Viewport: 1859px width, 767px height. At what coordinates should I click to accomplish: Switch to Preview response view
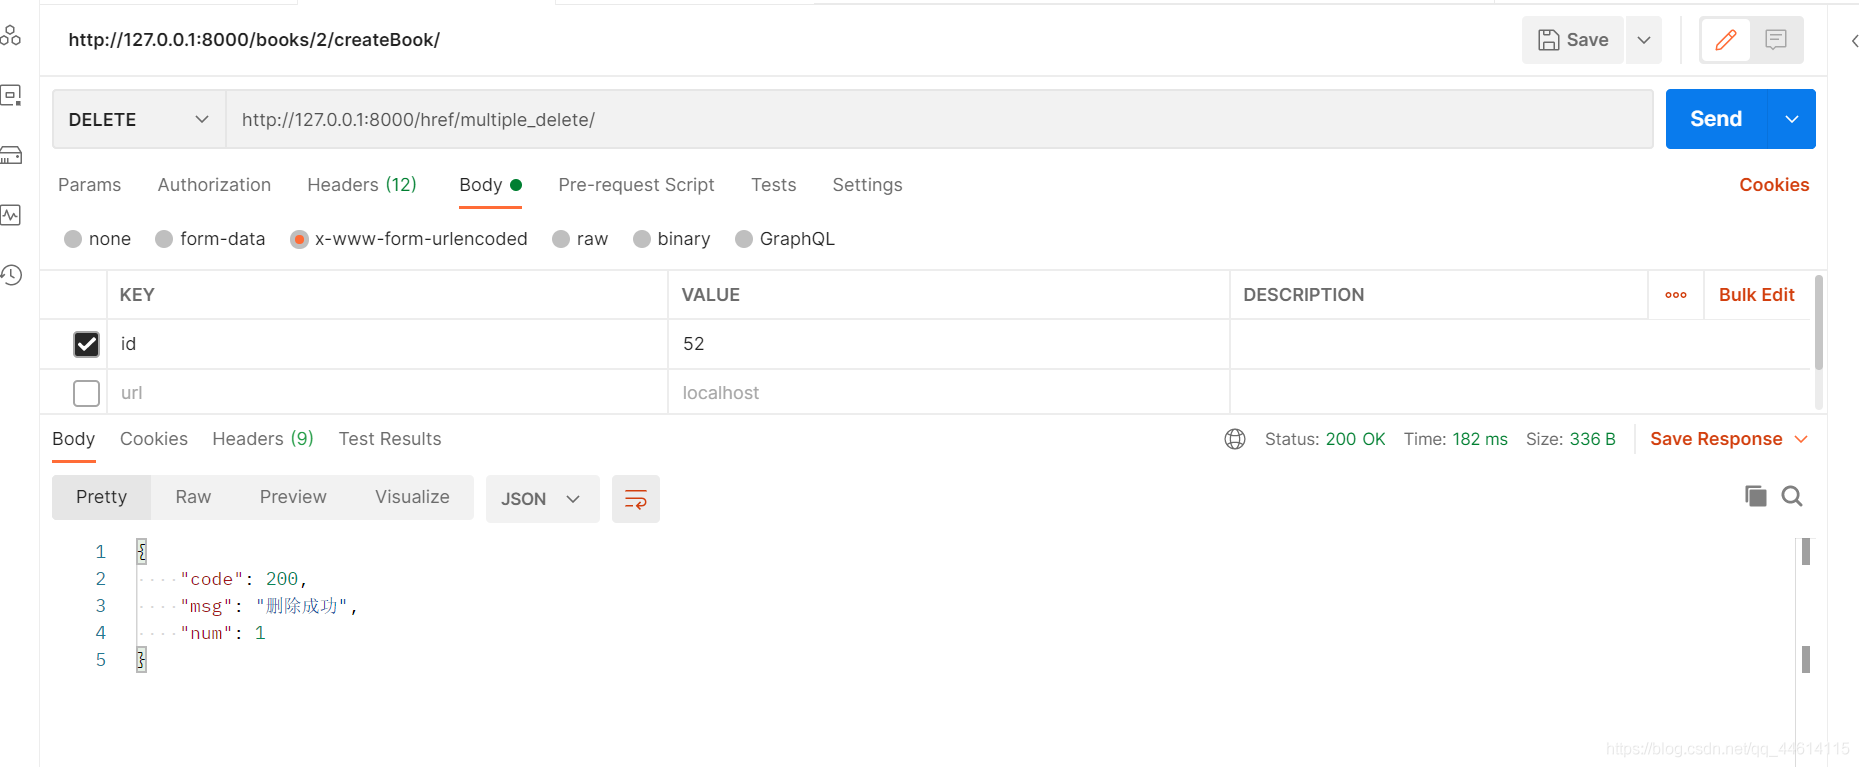pos(293,497)
